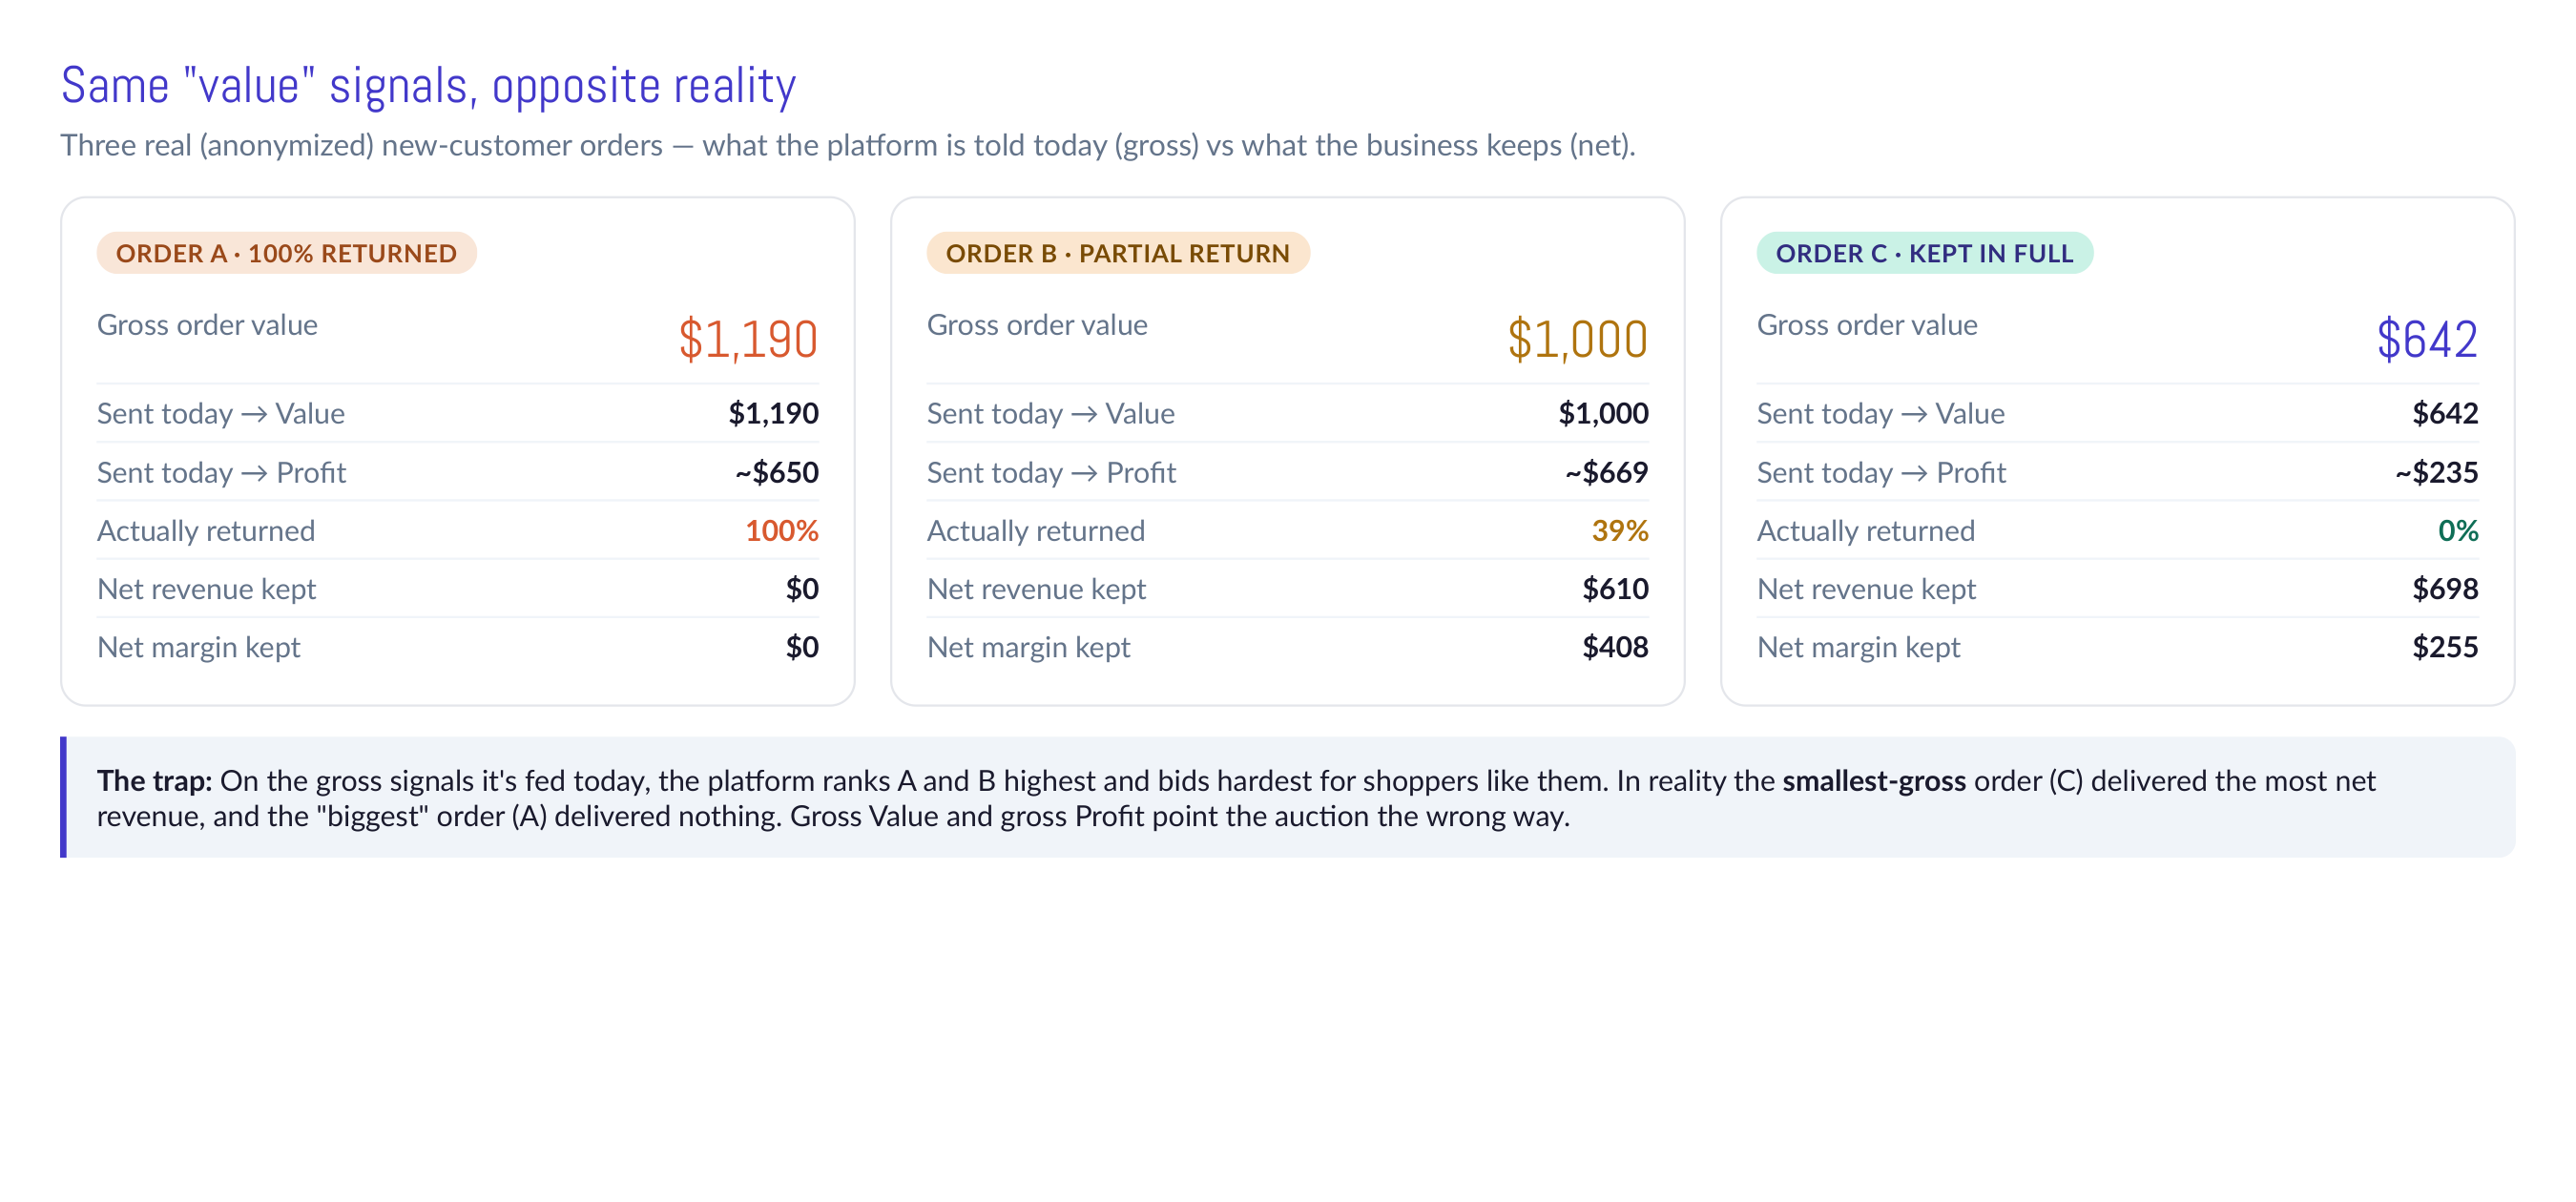Viewport: 2576px width, 1202px height.
Task: Click Order B's ~$669 profit amount
Action: point(1606,472)
